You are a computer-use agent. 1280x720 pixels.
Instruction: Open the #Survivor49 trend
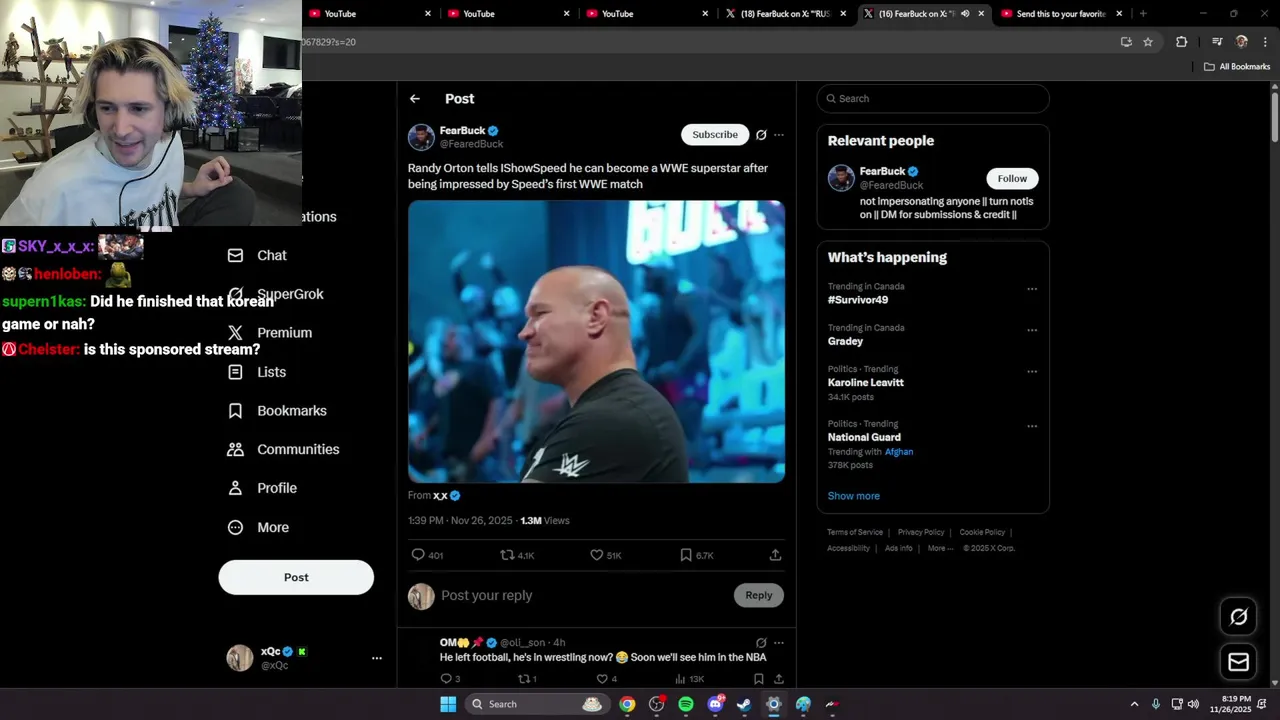pyautogui.click(x=858, y=300)
